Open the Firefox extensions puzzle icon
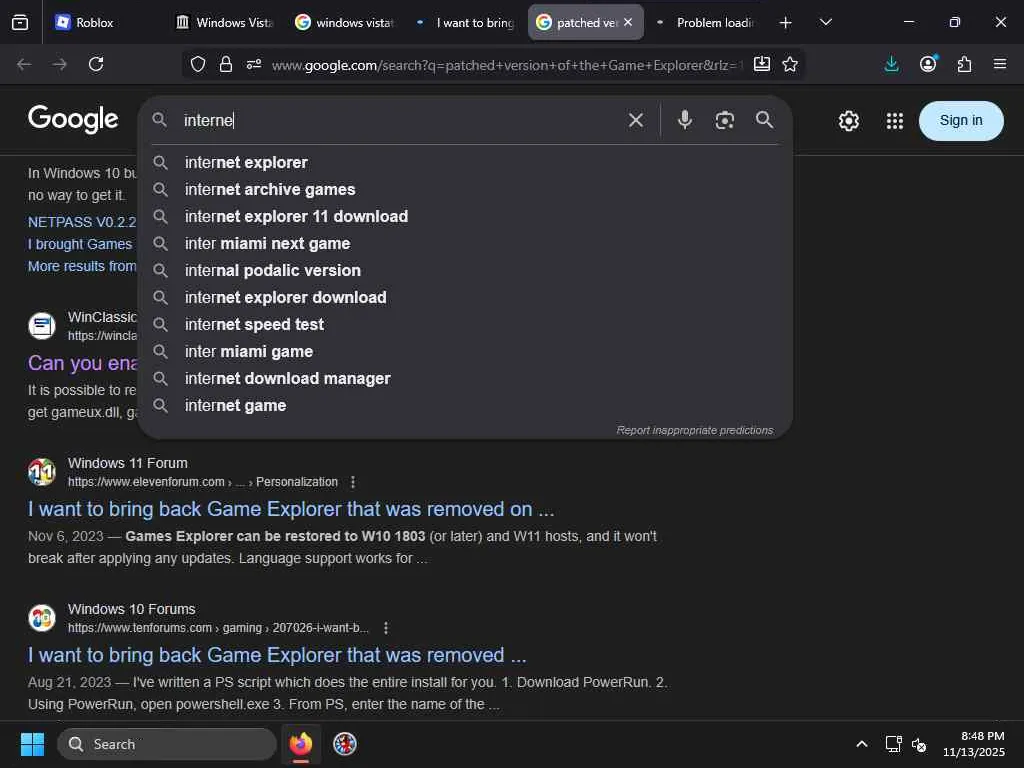Screen dimensions: 1024x768 (x=964, y=64)
